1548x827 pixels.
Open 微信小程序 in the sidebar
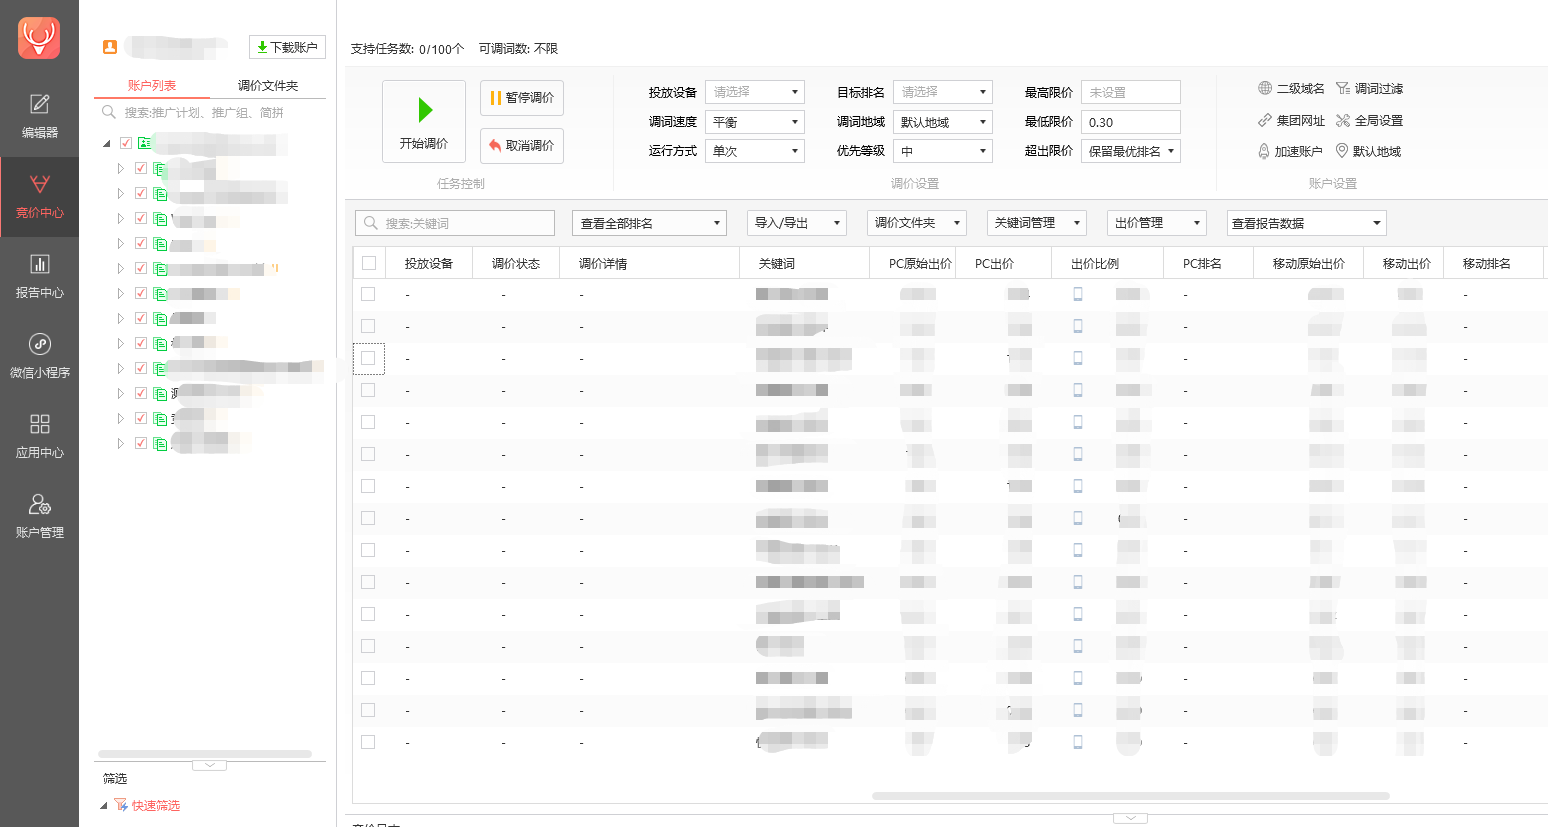pos(39,356)
